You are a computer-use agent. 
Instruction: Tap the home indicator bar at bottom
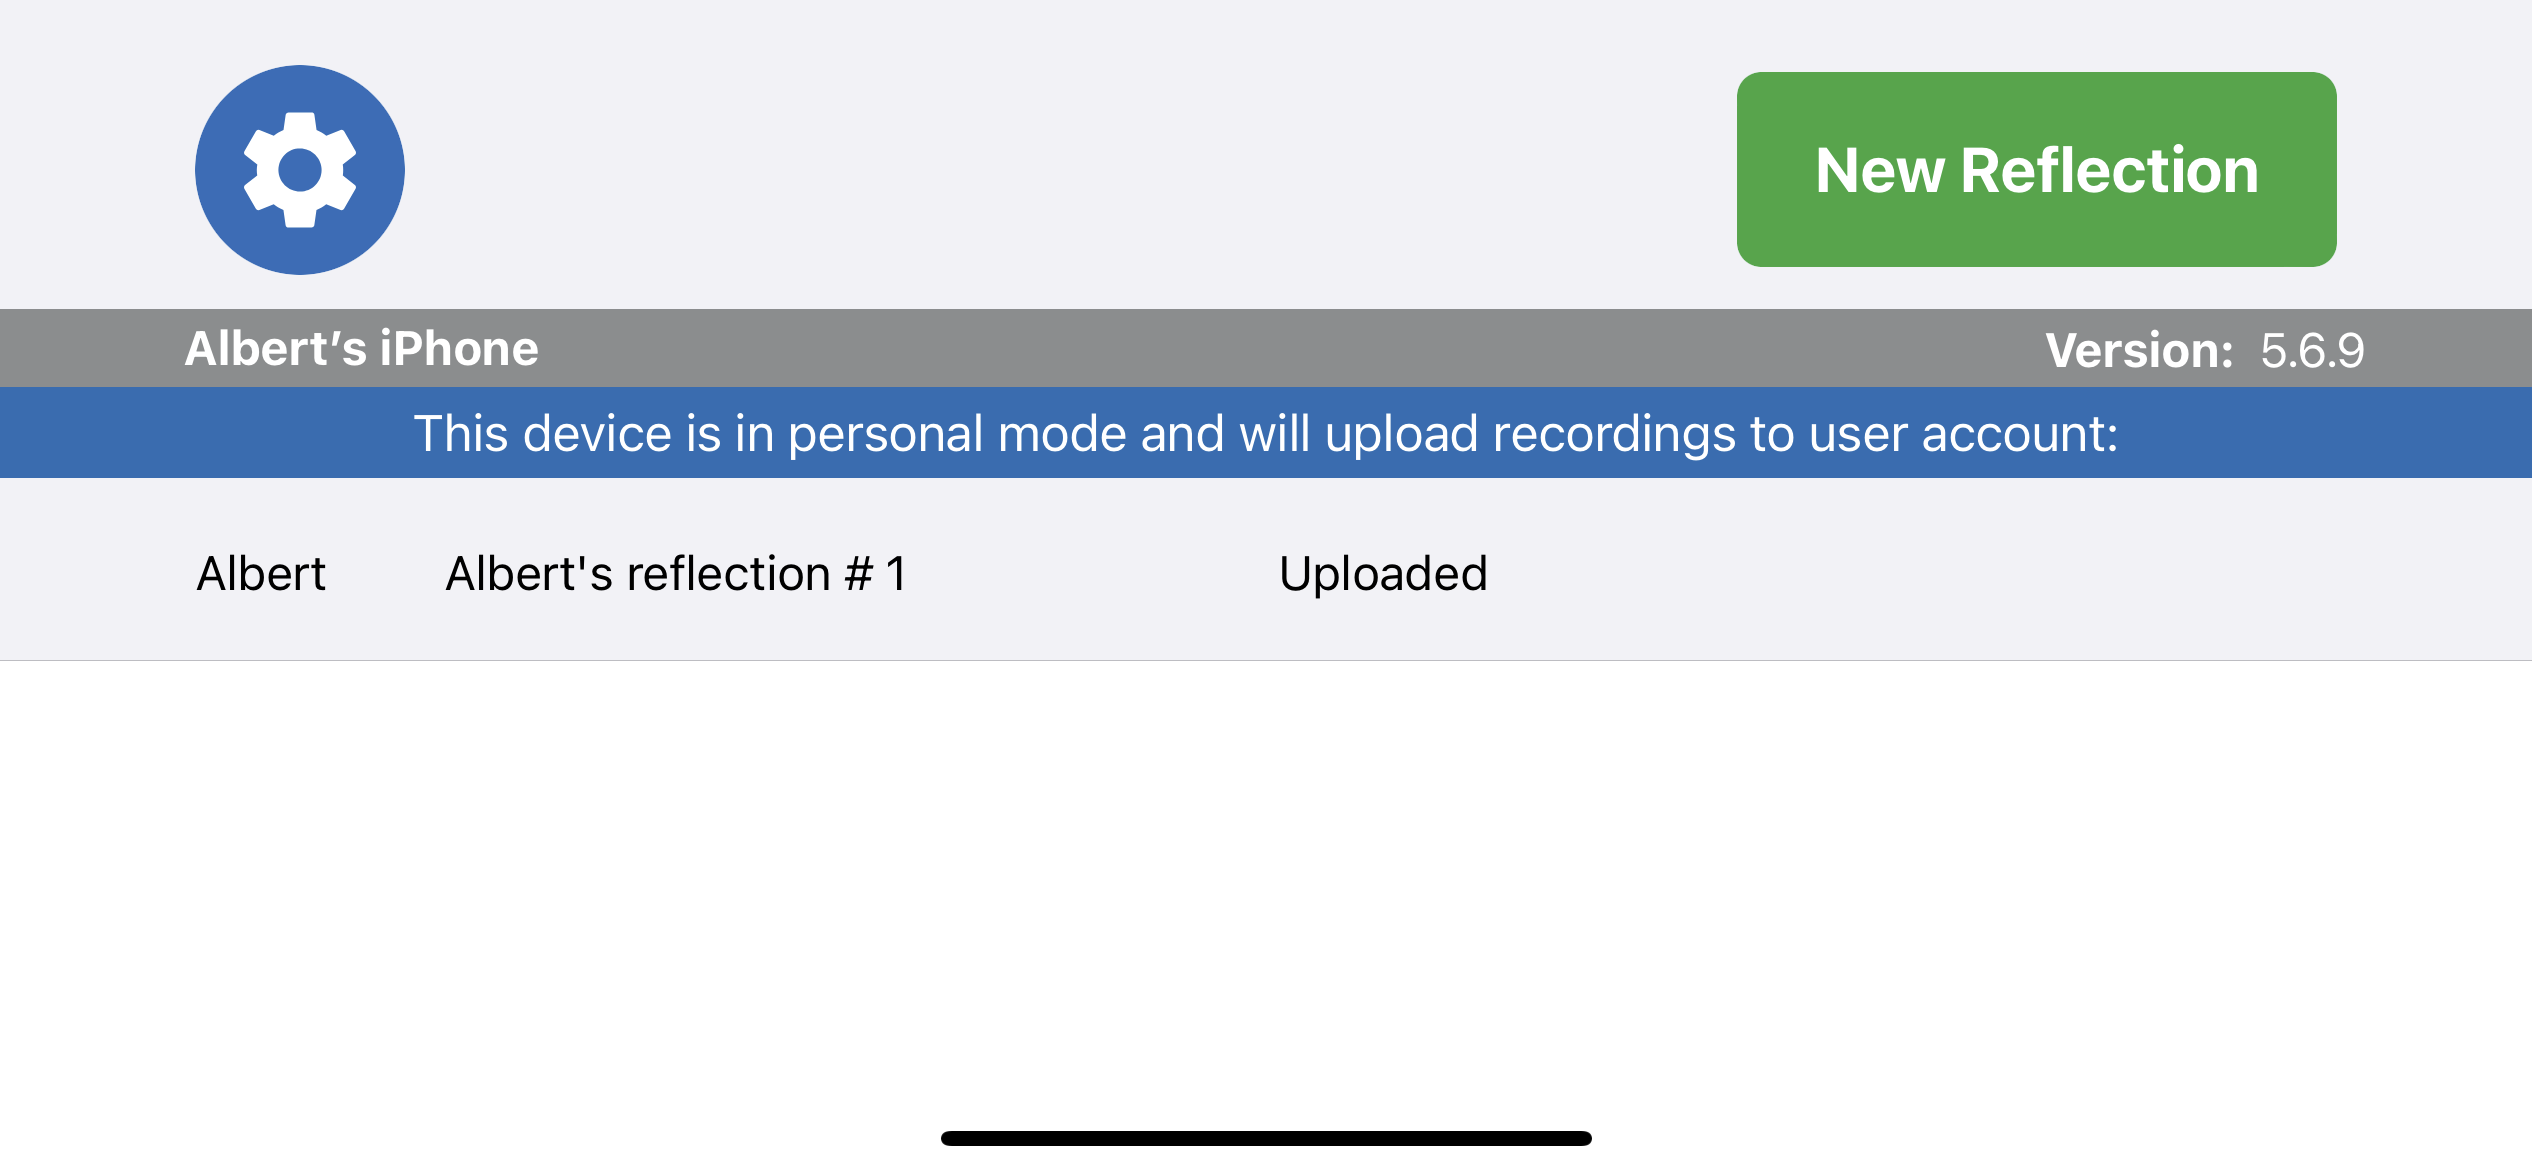point(1266,1138)
